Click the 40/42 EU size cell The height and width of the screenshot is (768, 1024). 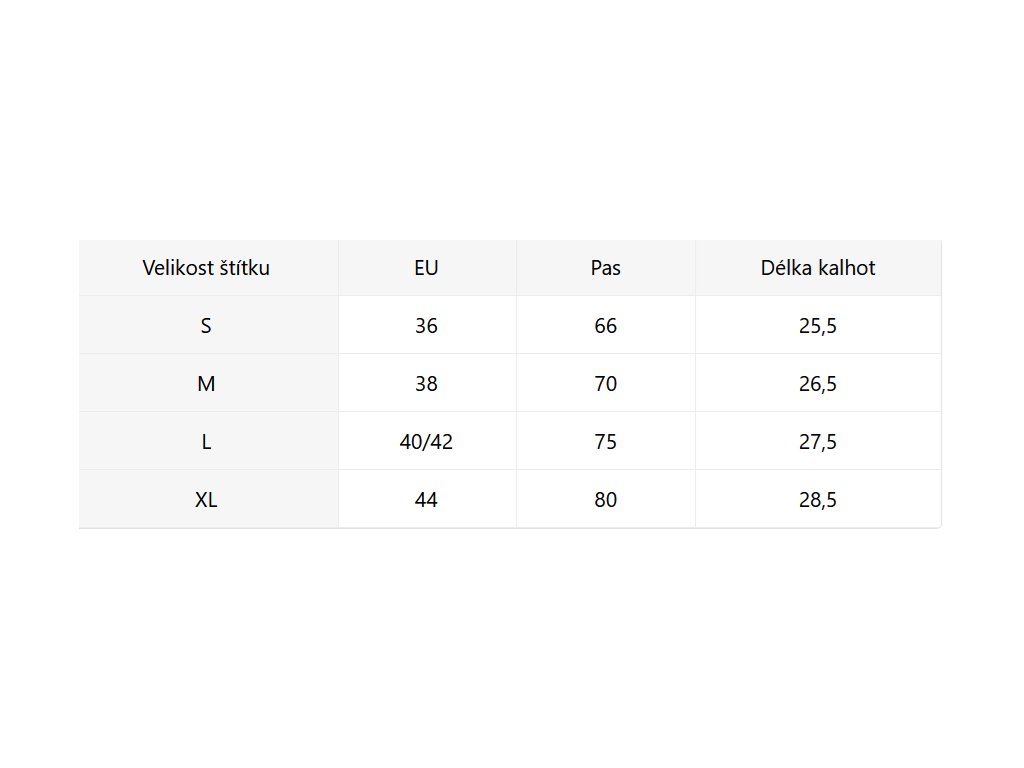click(426, 442)
